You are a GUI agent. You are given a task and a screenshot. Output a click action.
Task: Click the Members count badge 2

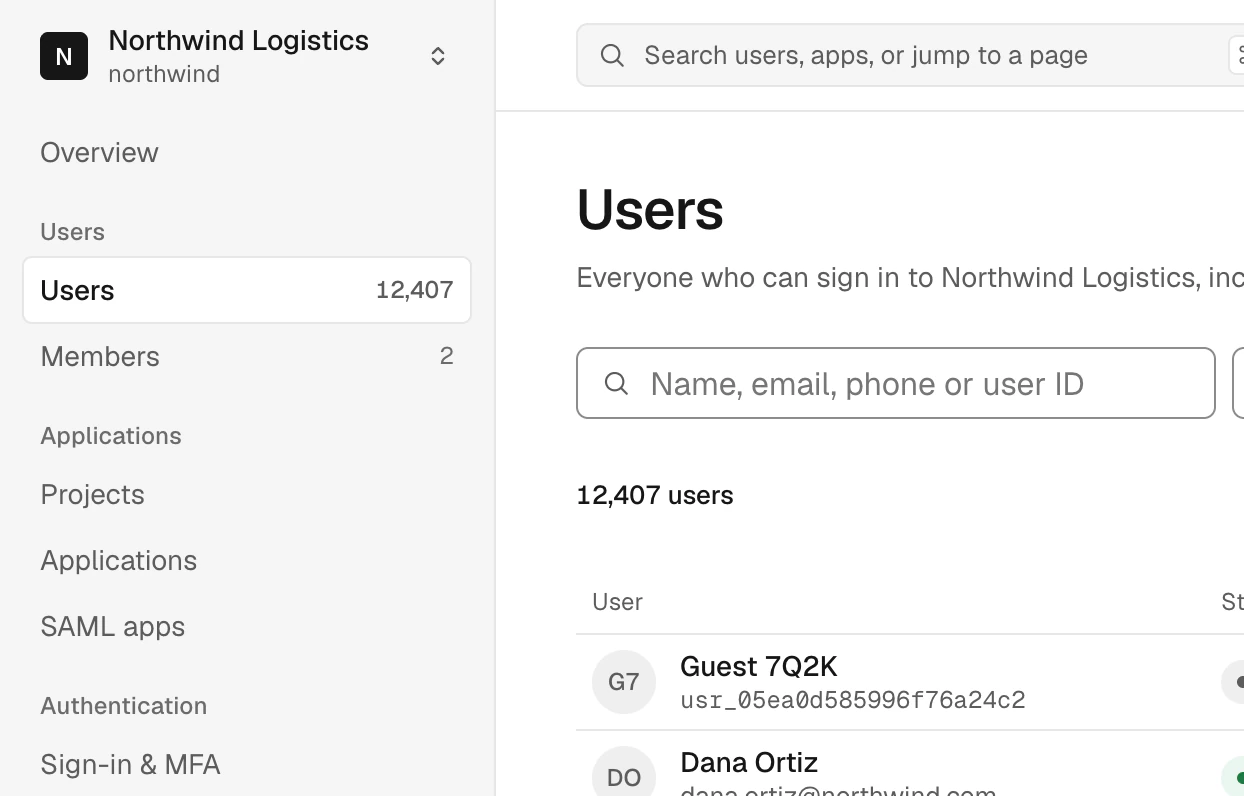click(x=447, y=356)
